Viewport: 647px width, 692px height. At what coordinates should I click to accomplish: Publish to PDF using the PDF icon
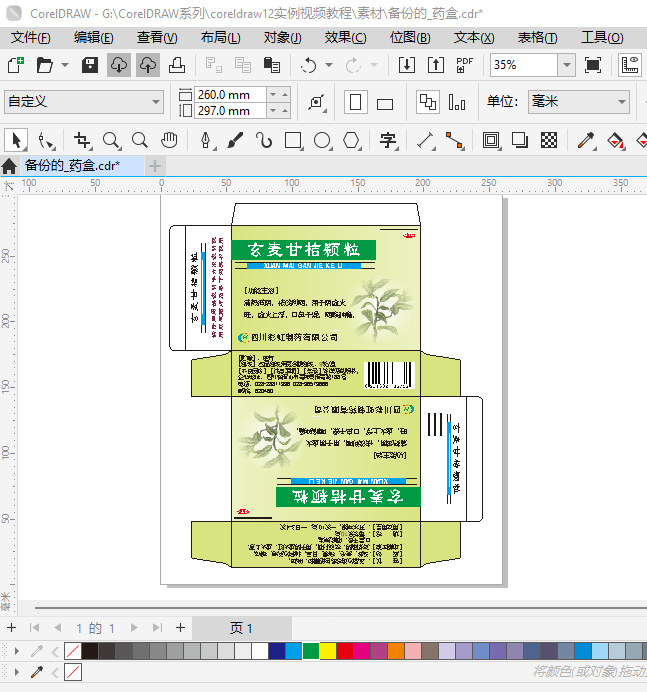464,65
